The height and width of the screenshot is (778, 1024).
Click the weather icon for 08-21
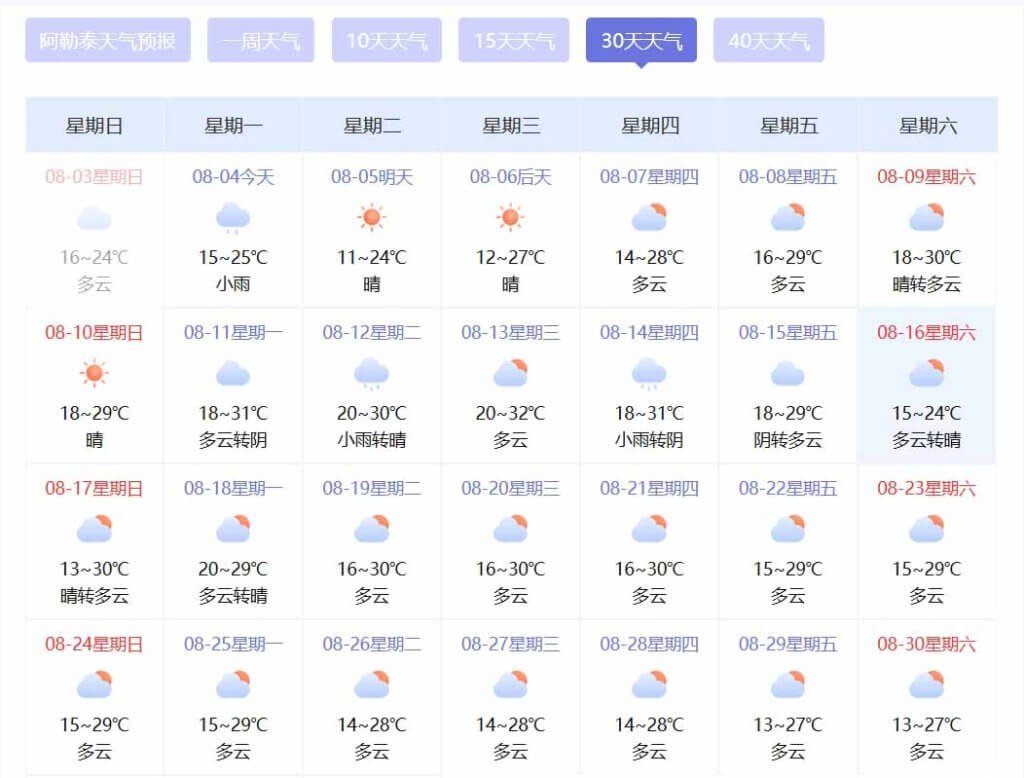click(649, 529)
